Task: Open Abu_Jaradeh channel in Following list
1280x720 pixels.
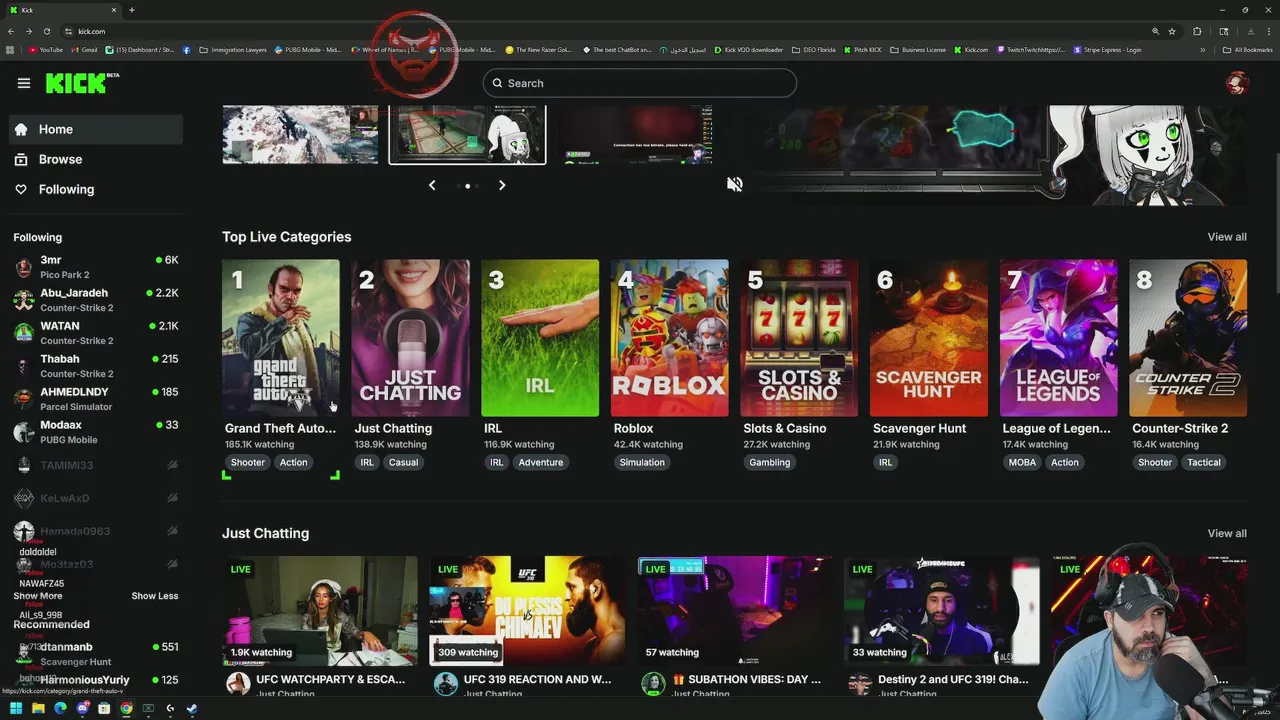Action: (96, 300)
